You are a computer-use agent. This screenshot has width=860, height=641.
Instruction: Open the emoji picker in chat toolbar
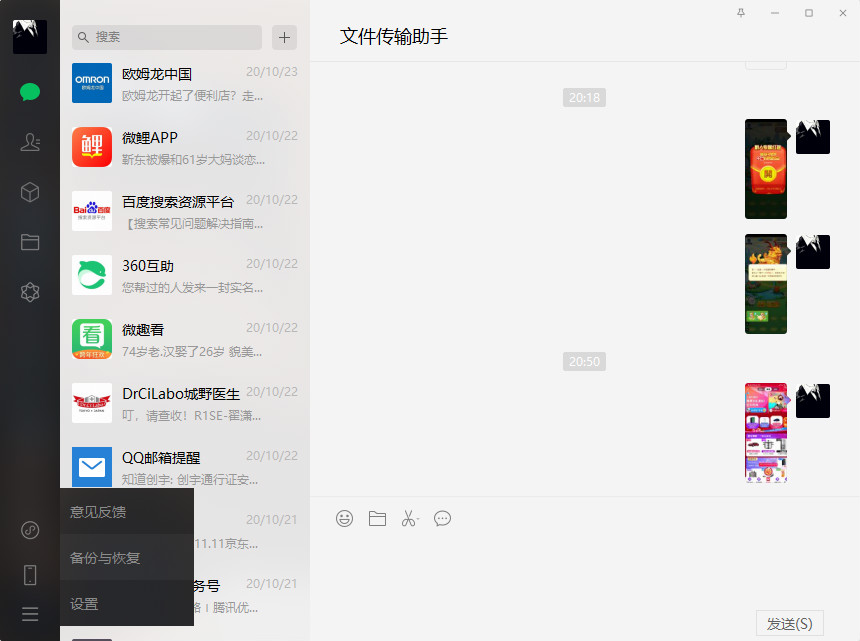(344, 518)
